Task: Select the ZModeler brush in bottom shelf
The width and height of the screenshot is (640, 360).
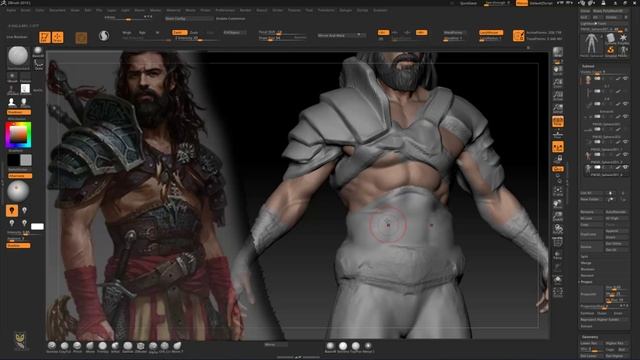Action: (140, 347)
